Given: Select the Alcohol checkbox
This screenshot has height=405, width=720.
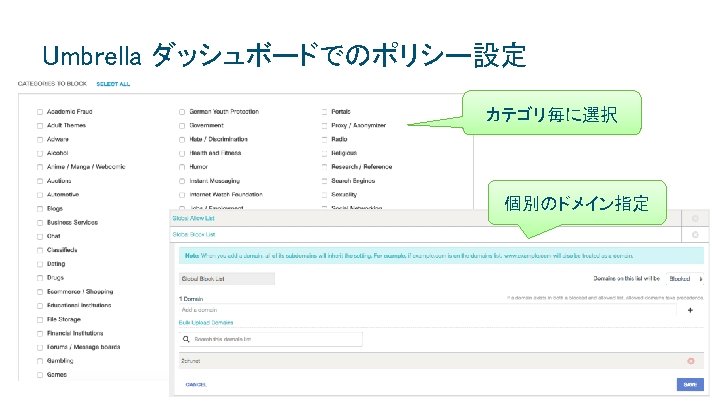Looking at the screenshot, I should tap(40, 153).
